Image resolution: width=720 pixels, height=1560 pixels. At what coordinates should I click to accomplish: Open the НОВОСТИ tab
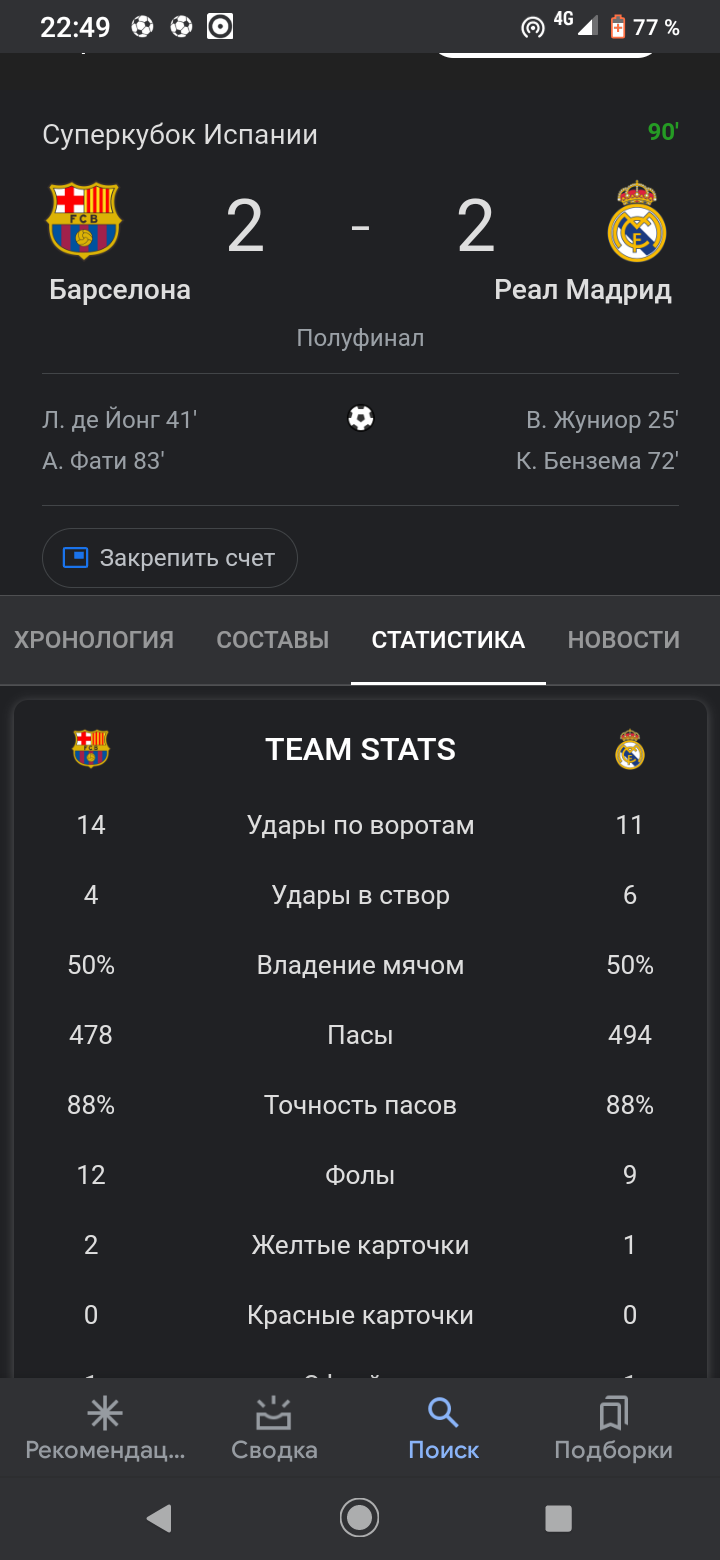pos(624,640)
